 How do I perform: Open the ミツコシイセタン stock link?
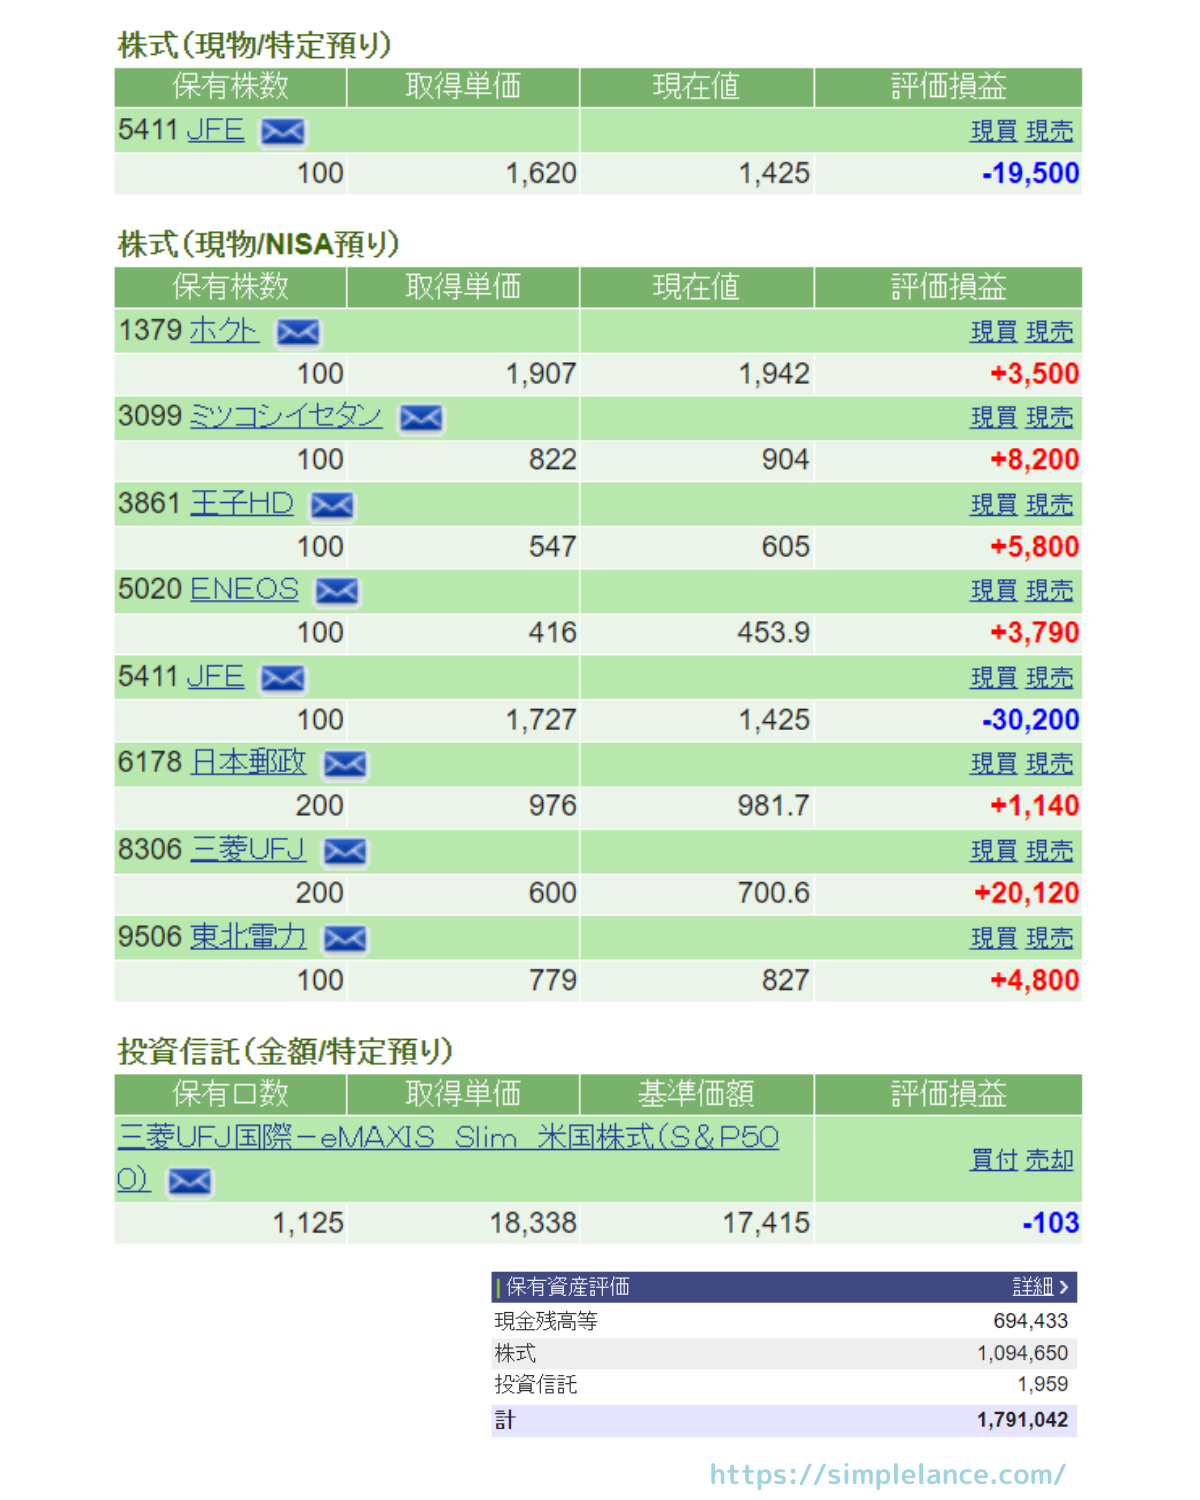click(x=286, y=416)
